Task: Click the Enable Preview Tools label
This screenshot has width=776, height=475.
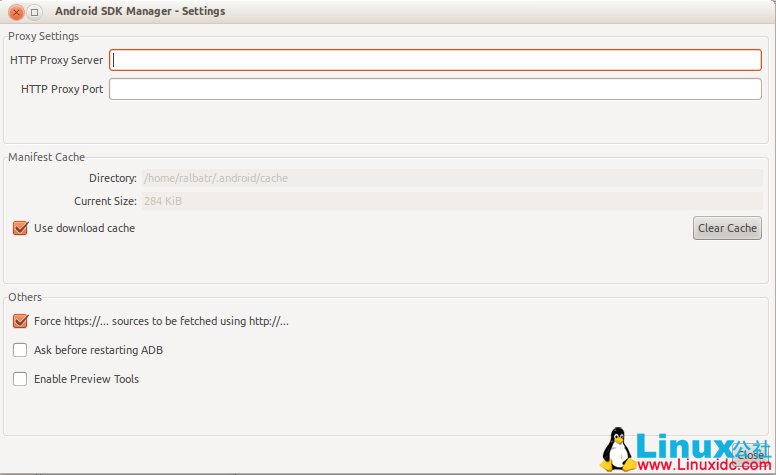Action: [87, 379]
